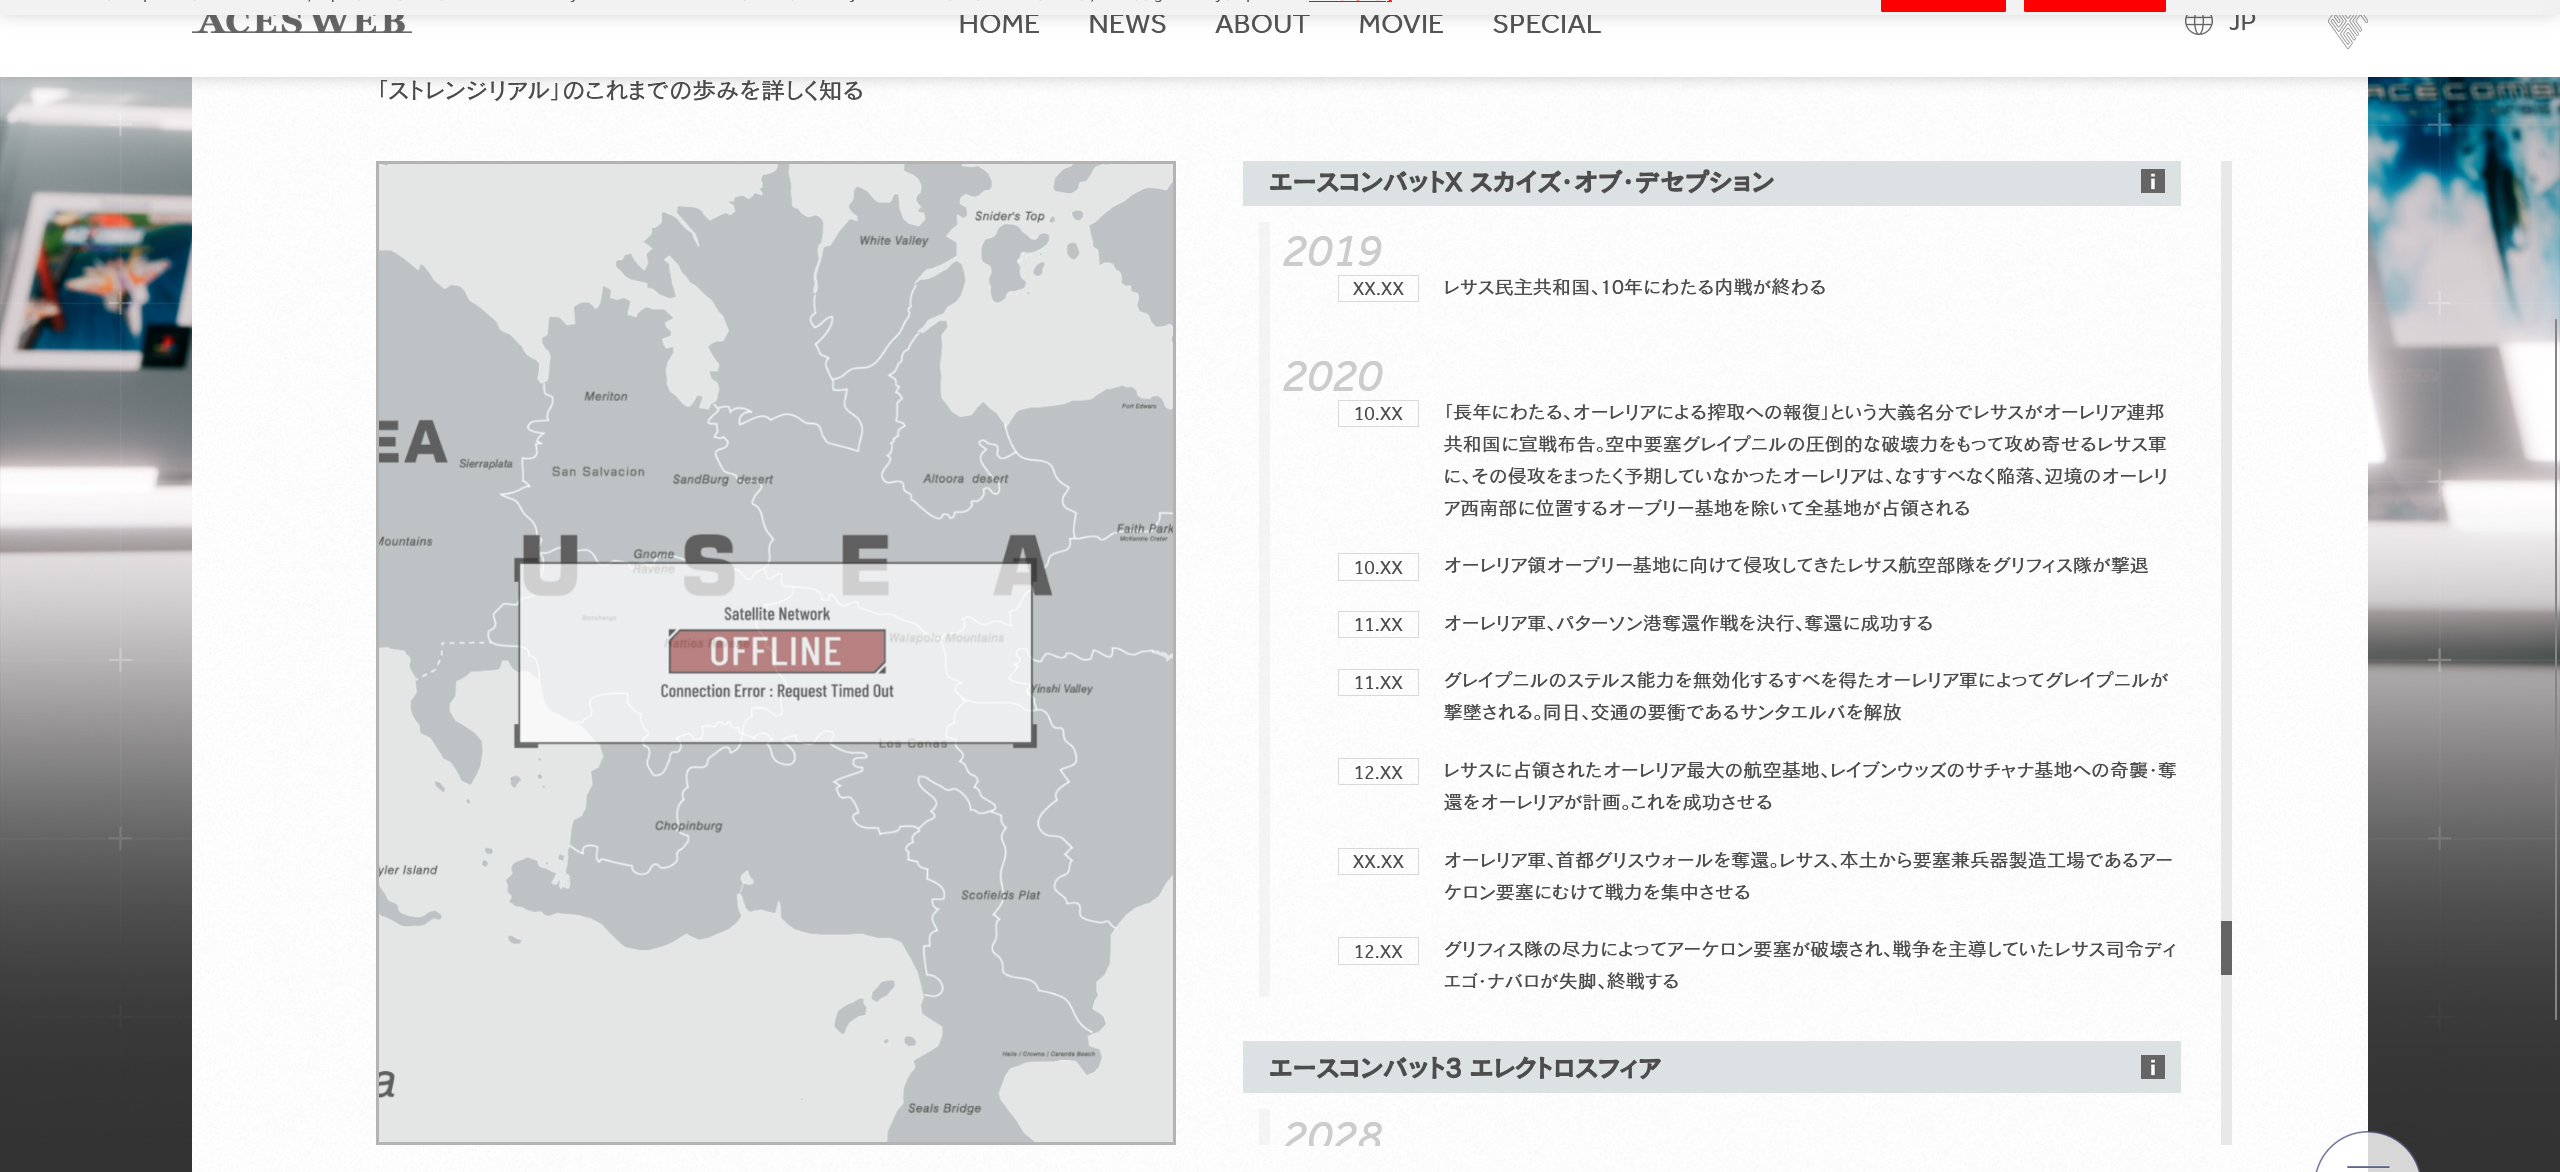Click the 'Satellite Network' text in dialog
The width and height of the screenshot is (2560, 1172).
click(x=777, y=614)
